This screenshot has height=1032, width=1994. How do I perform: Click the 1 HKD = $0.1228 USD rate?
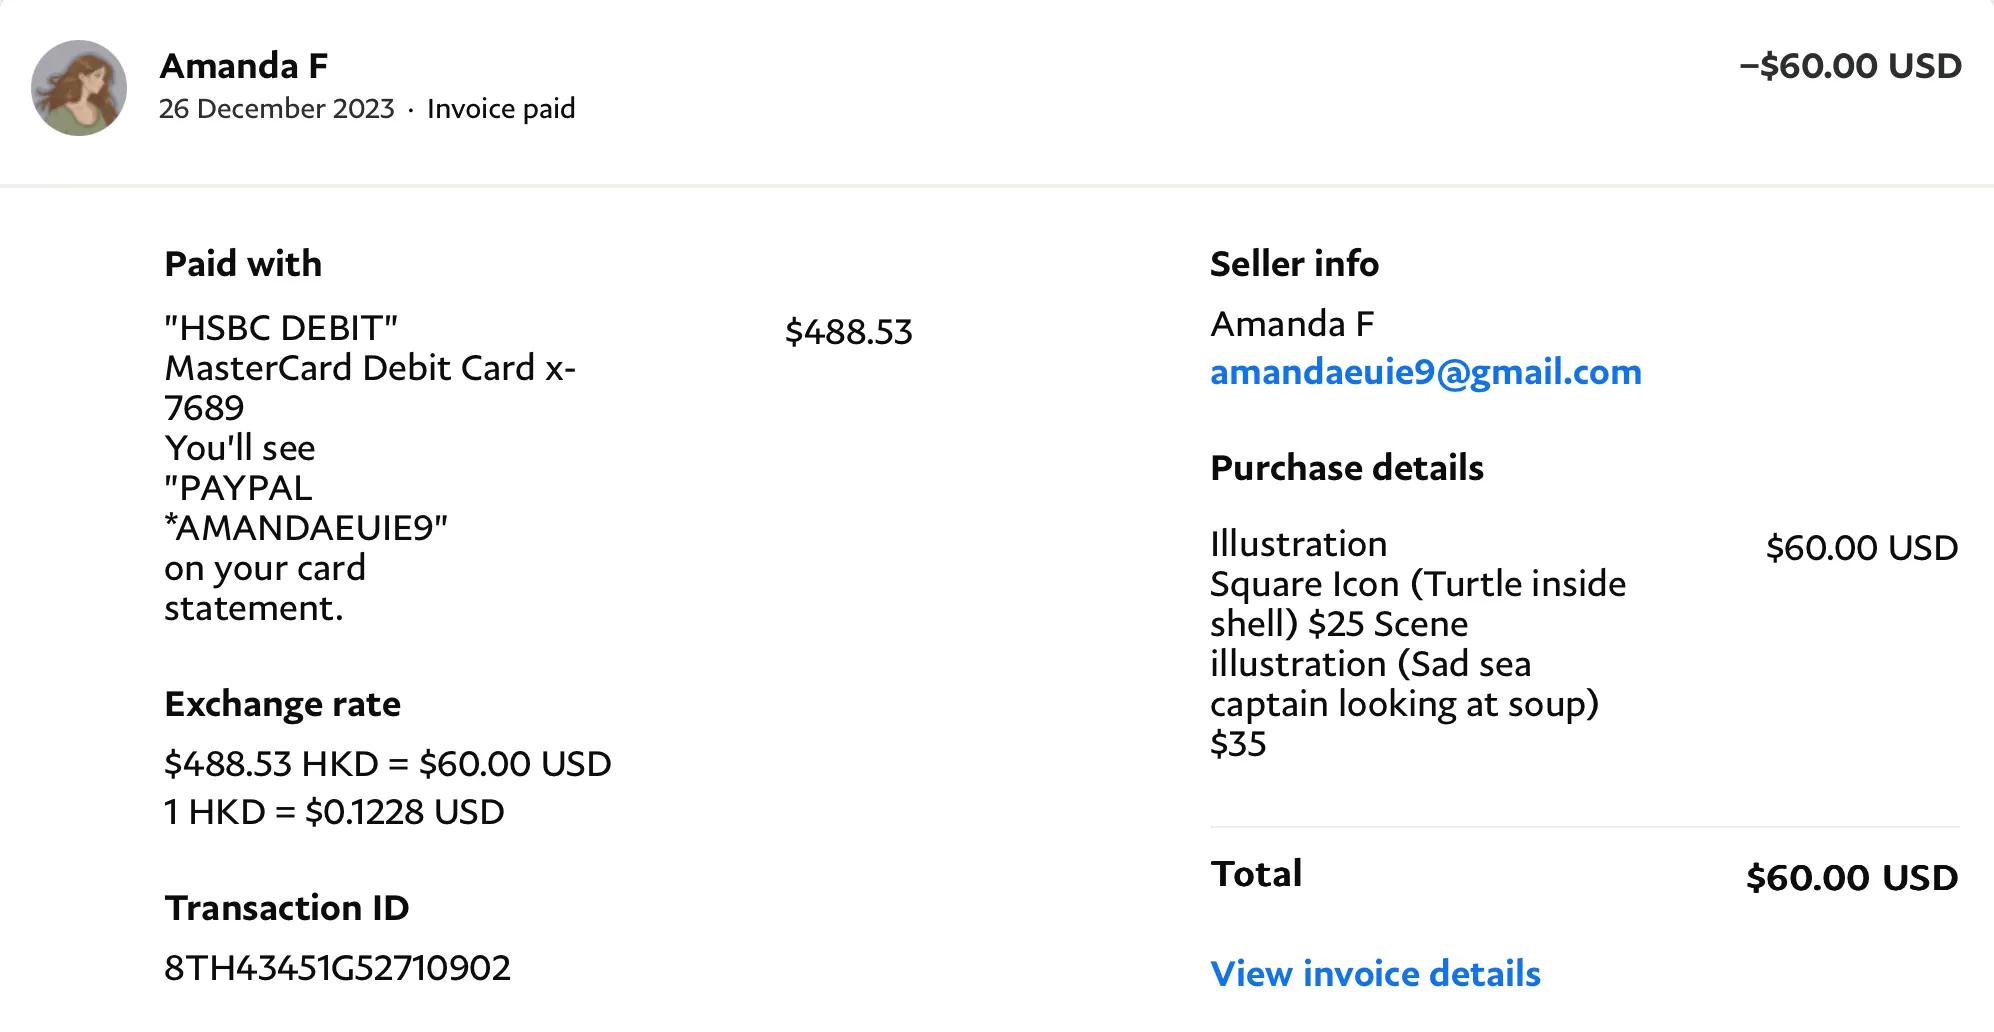click(334, 811)
